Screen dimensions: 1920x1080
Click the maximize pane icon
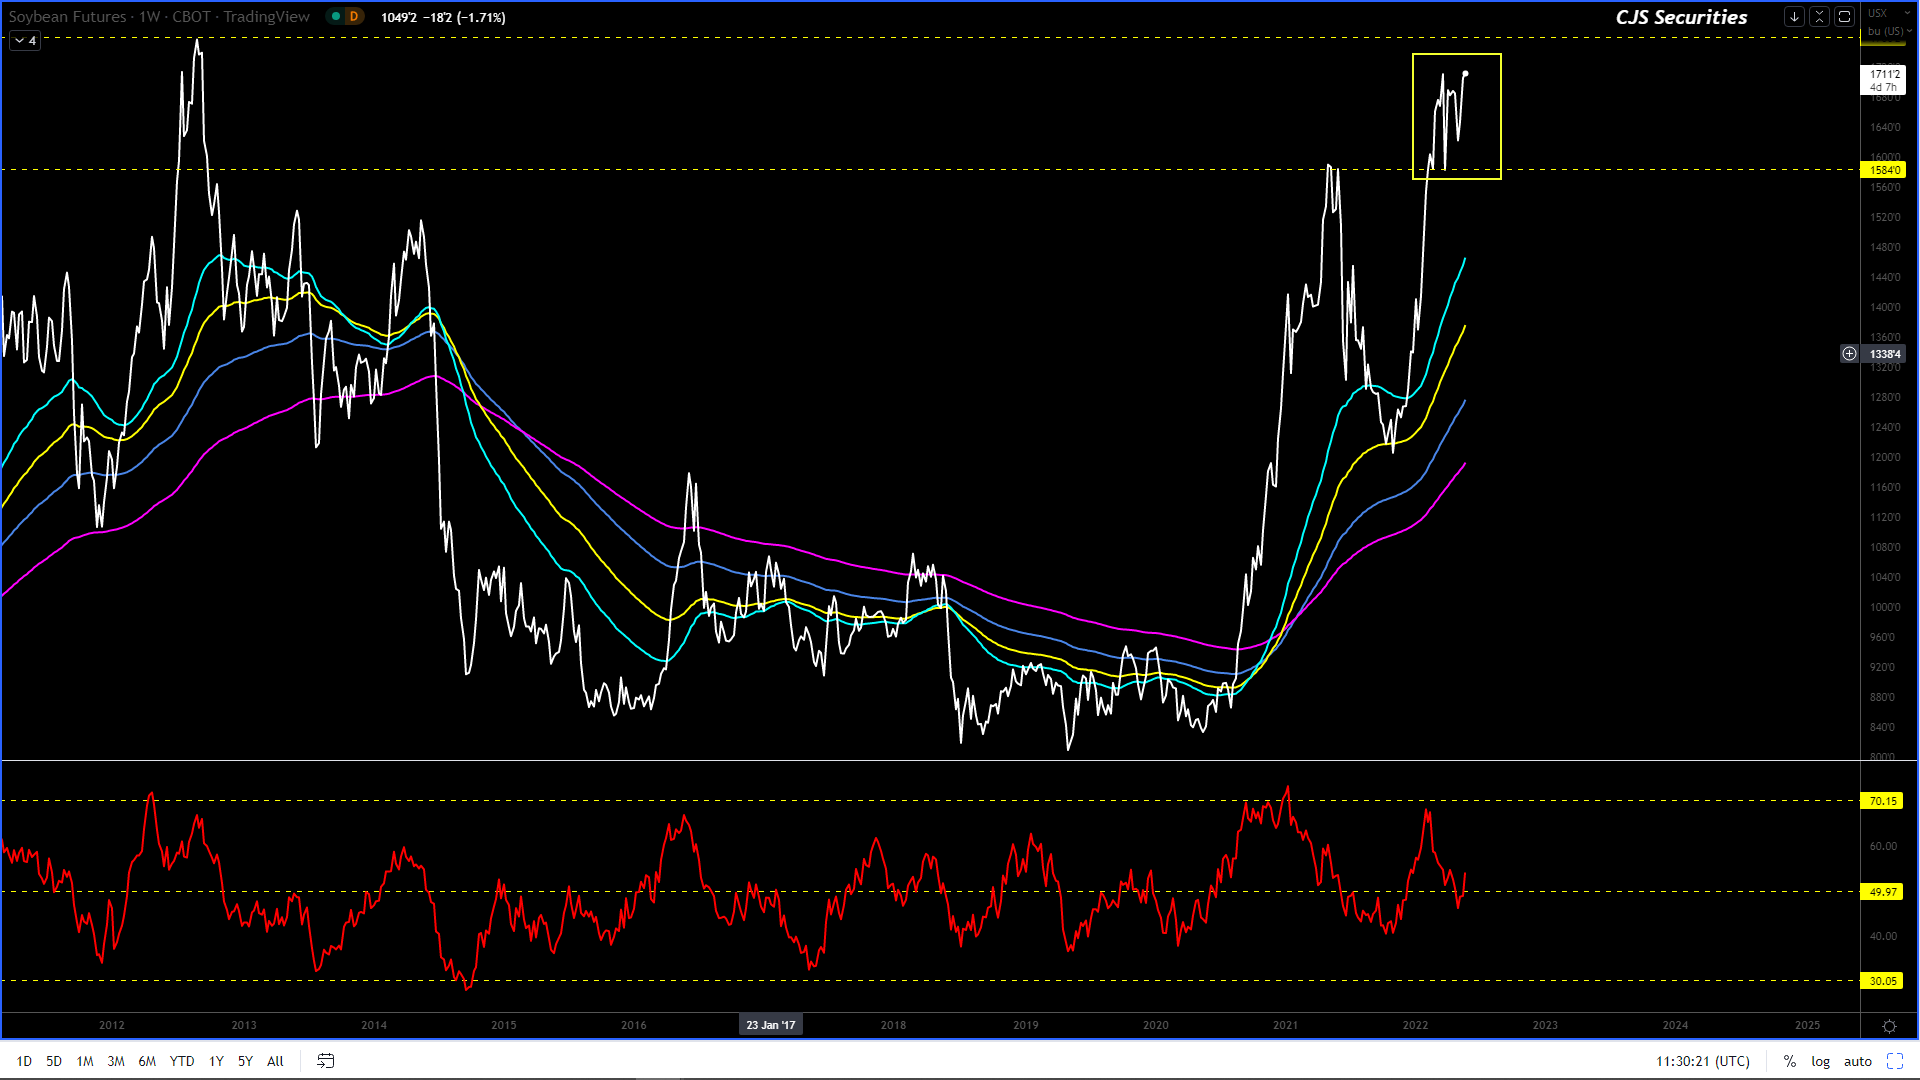tap(1845, 17)
